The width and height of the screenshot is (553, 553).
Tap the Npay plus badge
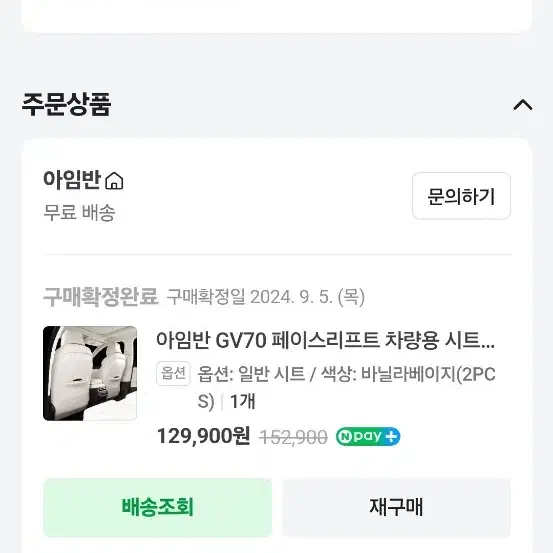coord(368,437)
